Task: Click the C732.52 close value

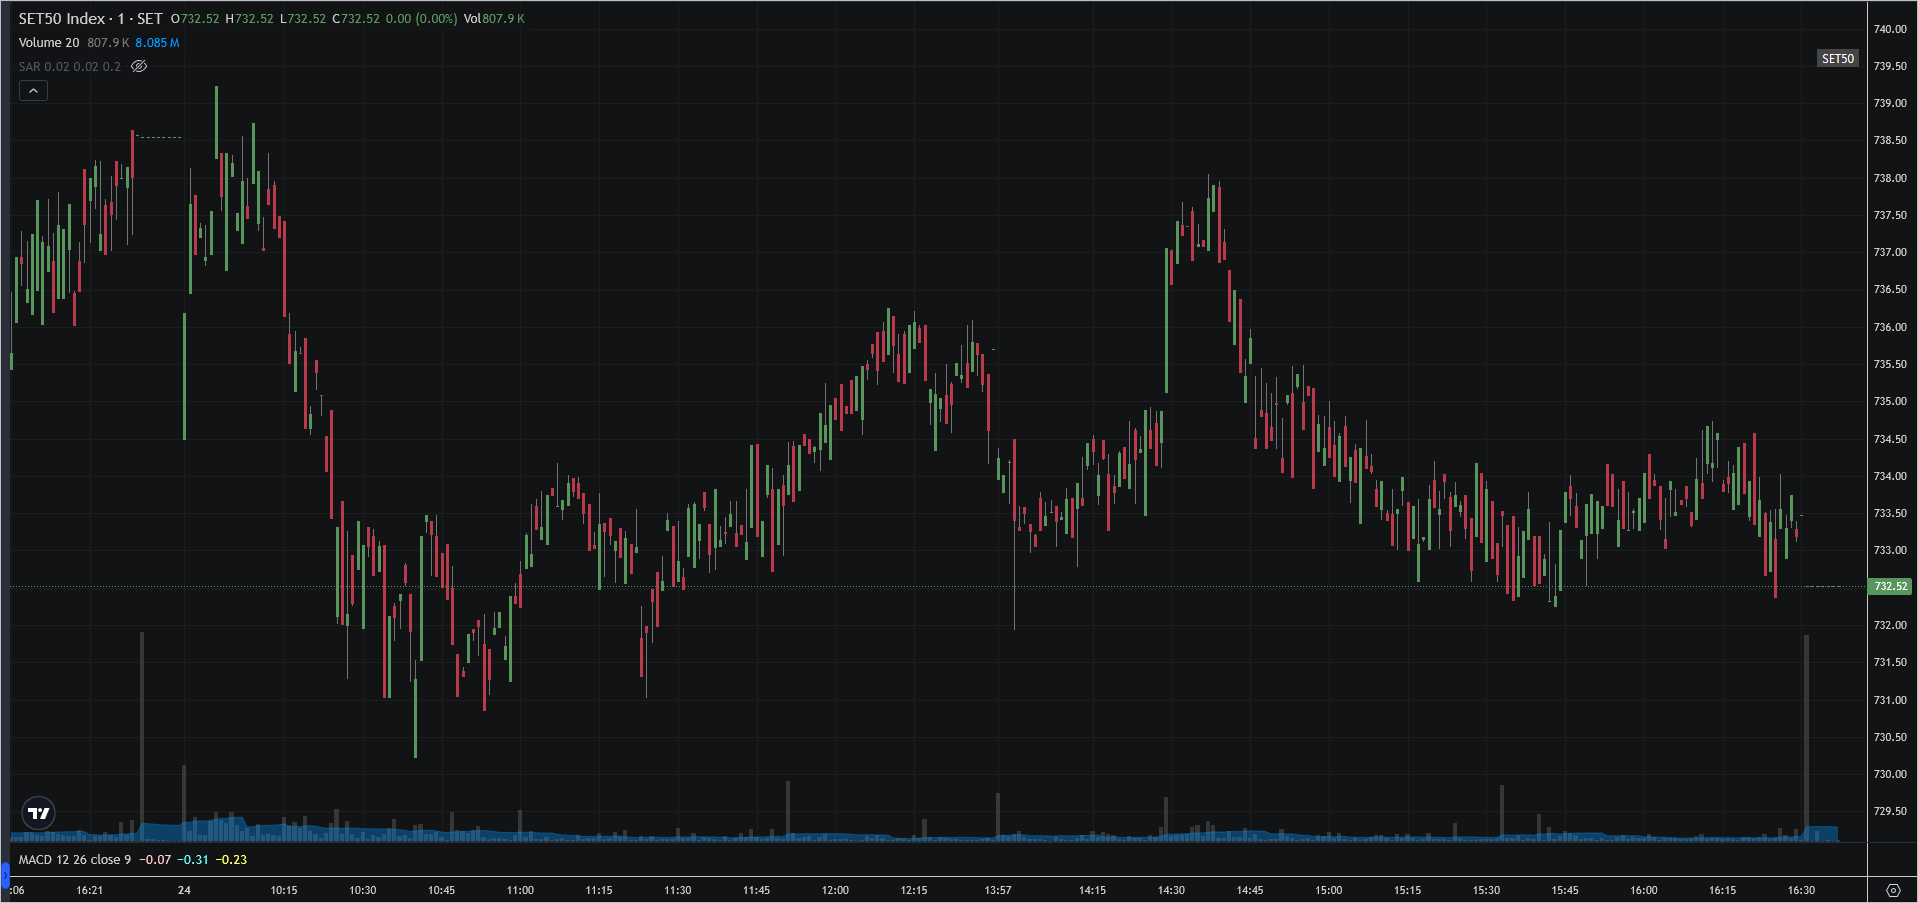Action: 356,19
